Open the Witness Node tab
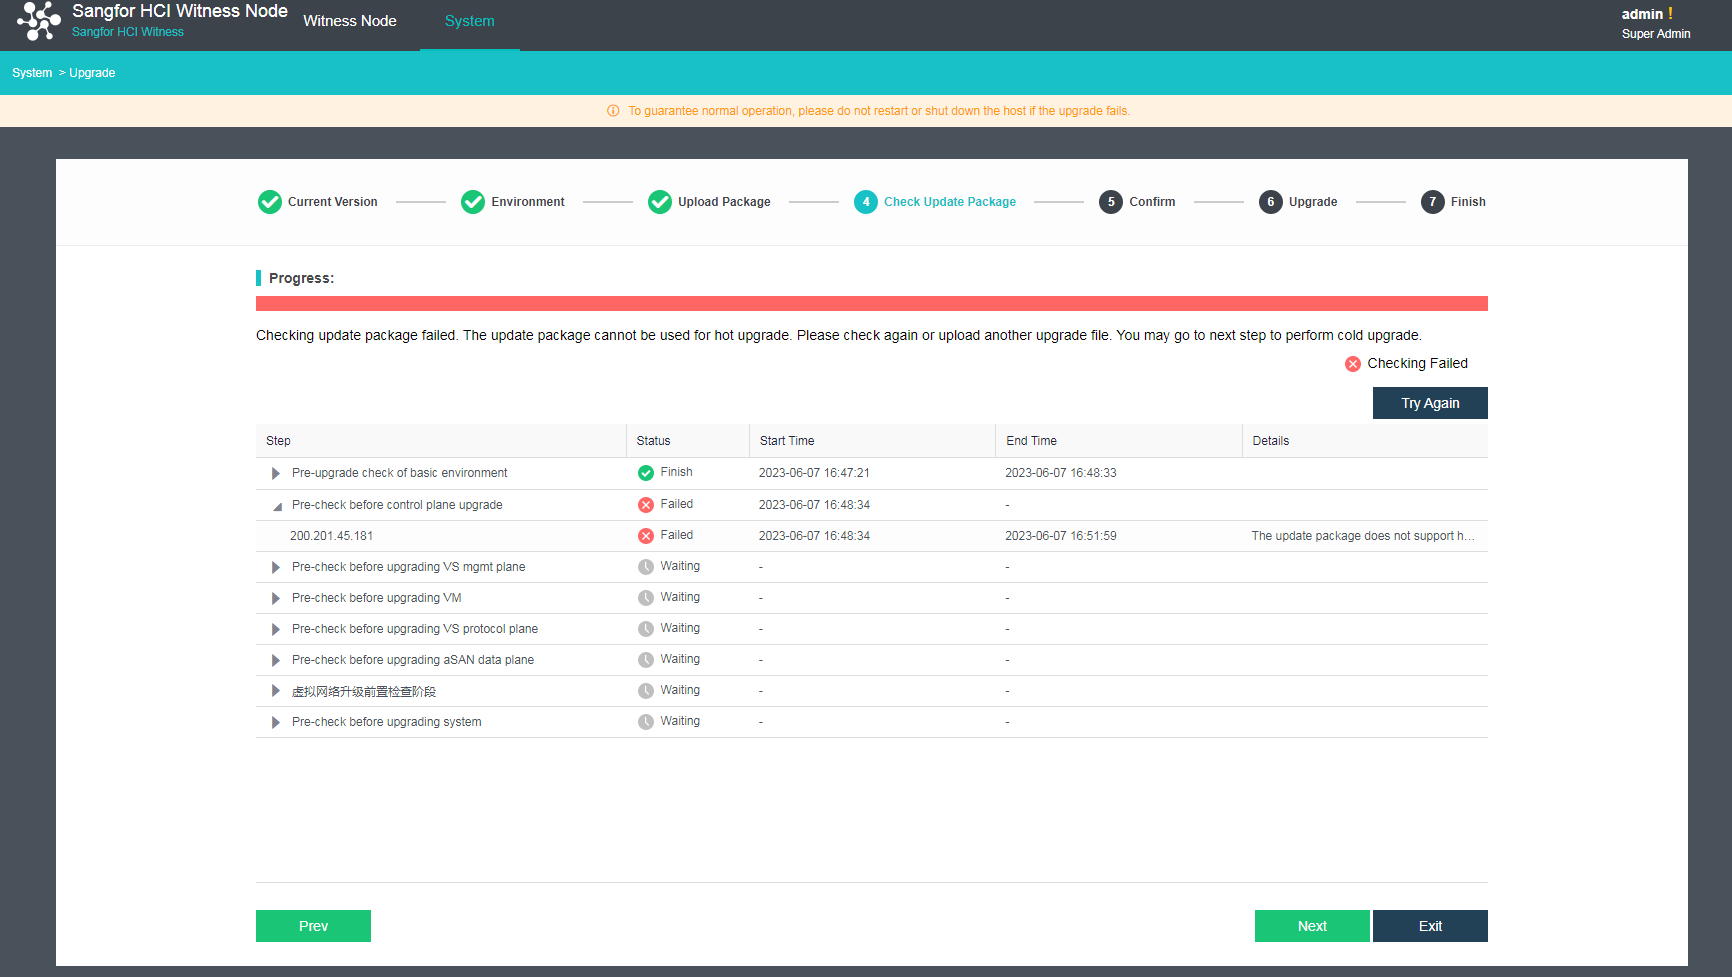This screenshot has height=977, width=1732. [350, 21]
